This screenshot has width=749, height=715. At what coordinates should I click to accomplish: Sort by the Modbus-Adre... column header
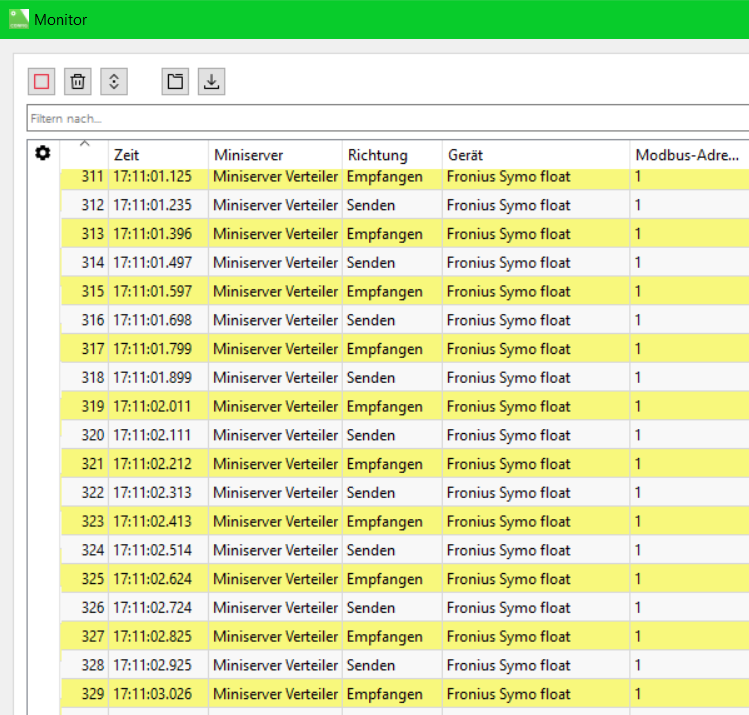[687, 155]
